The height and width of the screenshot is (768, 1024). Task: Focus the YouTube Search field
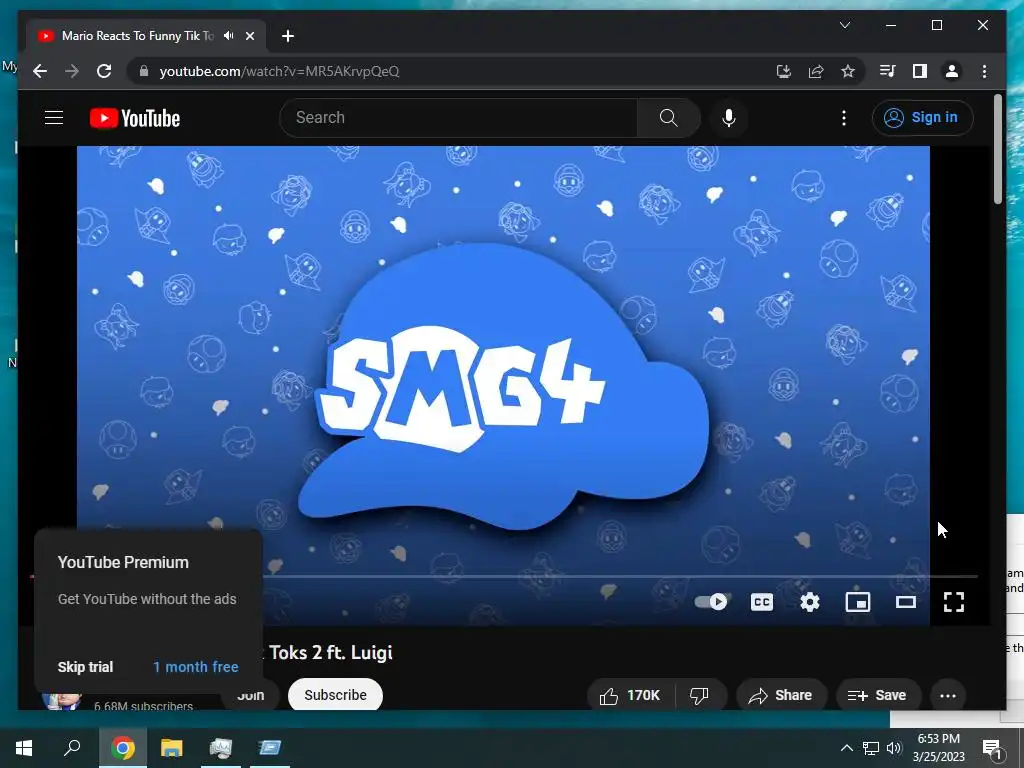click(x=458, y=118)
